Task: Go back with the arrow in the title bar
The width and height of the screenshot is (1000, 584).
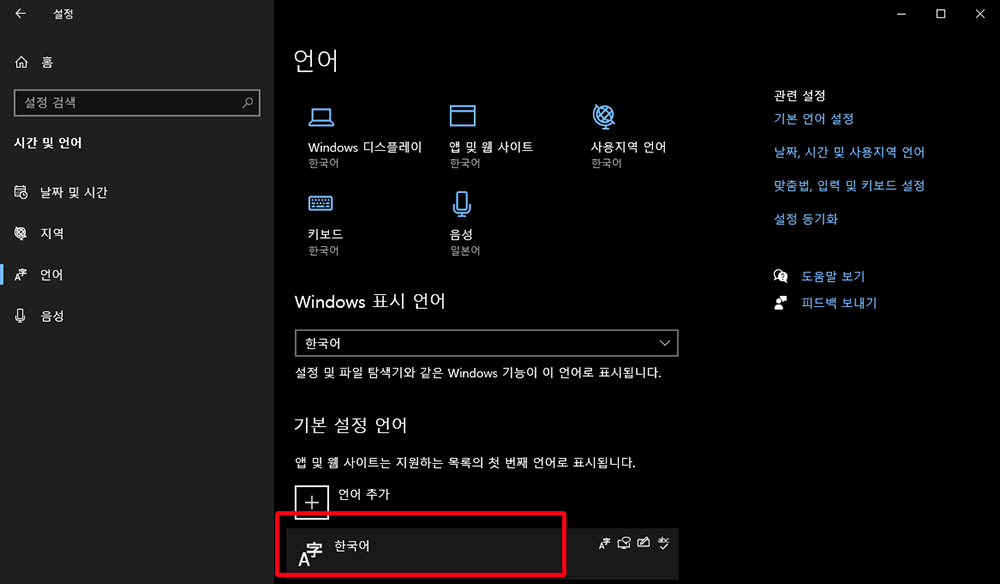Action: click(20, 13)
